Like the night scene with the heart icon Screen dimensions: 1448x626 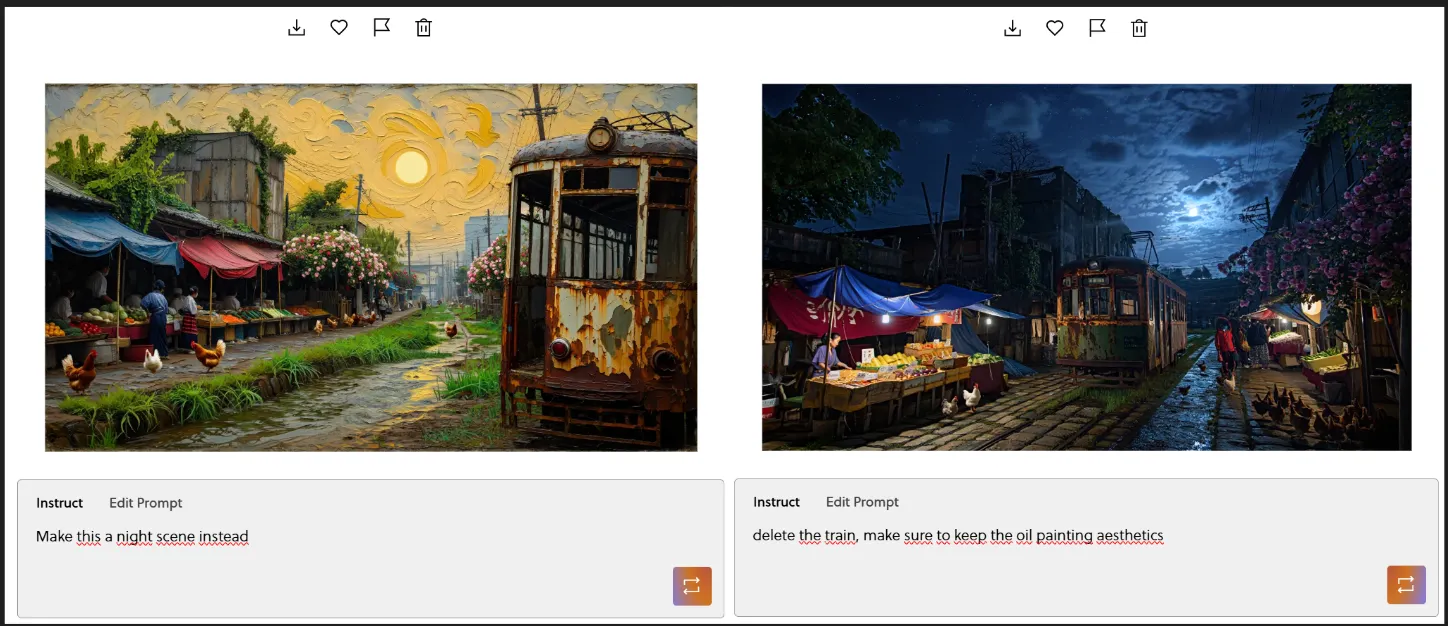(1055, 28)
